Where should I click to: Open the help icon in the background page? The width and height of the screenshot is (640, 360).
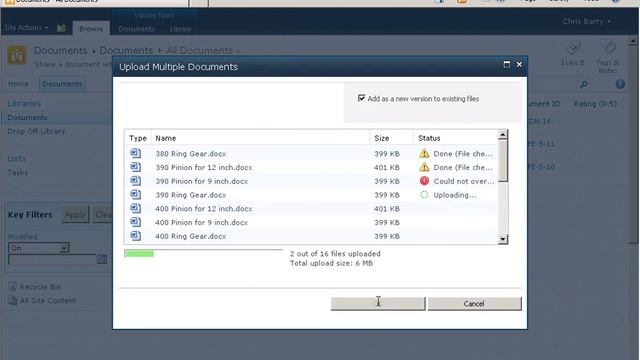coord(620,84)
